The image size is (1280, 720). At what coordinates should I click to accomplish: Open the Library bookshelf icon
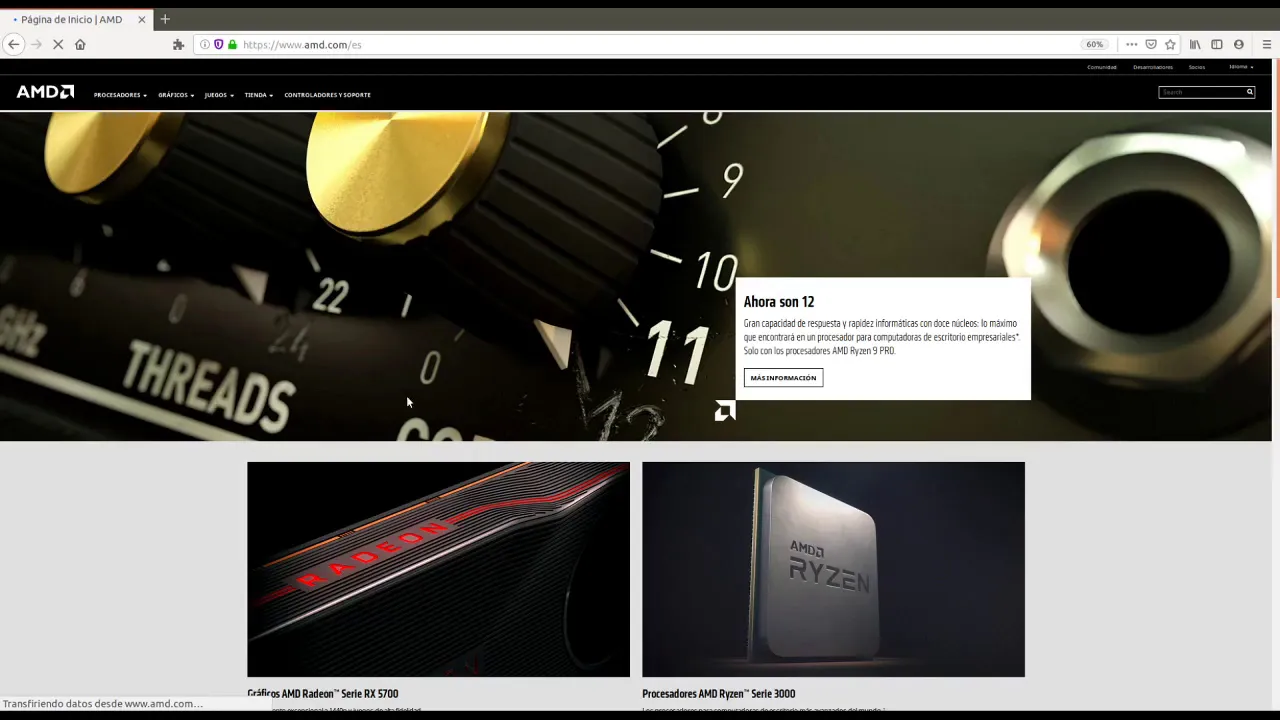pyautogui.click(x=1195, y=44)
